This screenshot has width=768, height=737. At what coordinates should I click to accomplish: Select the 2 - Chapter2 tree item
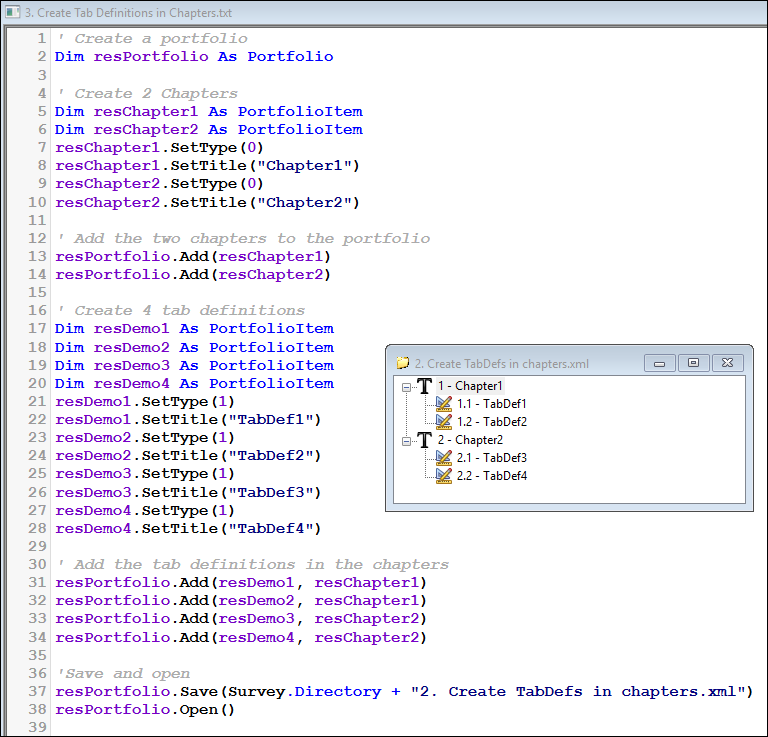[x=470, y=440]
